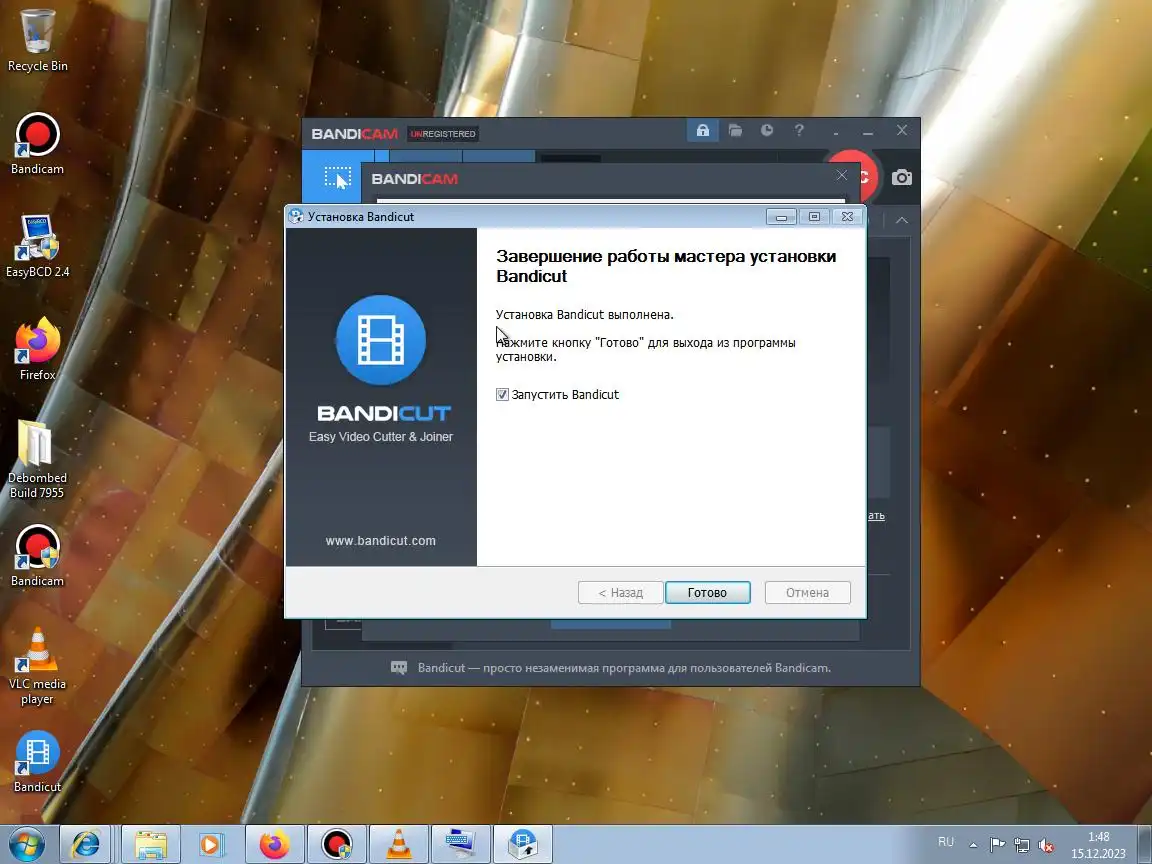Uncheck the Запустить Bandicut checkbox

503,395
